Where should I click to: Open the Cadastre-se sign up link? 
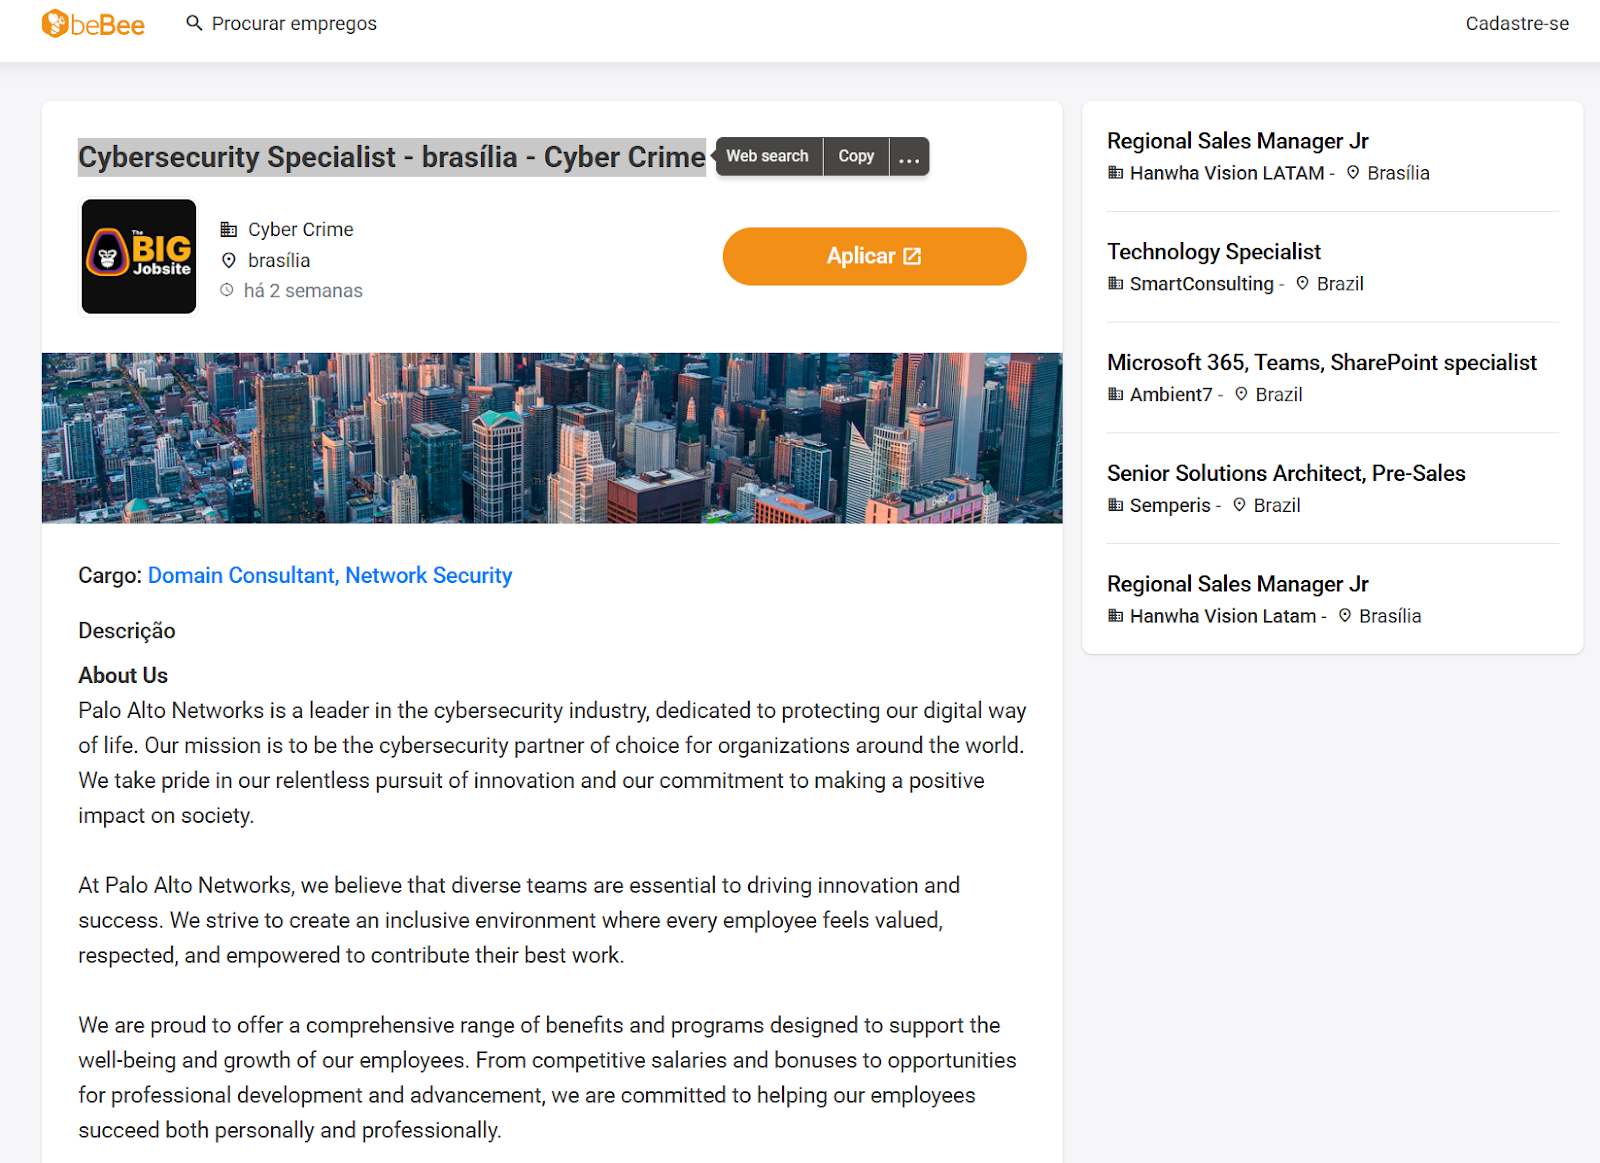point(1517,24)
